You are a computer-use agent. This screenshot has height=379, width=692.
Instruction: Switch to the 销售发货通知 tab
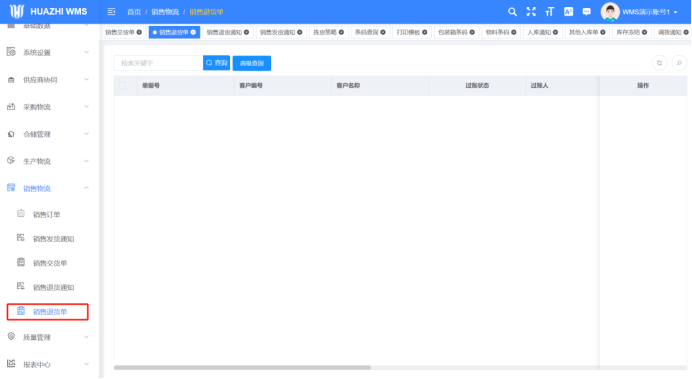click(281, 32)
